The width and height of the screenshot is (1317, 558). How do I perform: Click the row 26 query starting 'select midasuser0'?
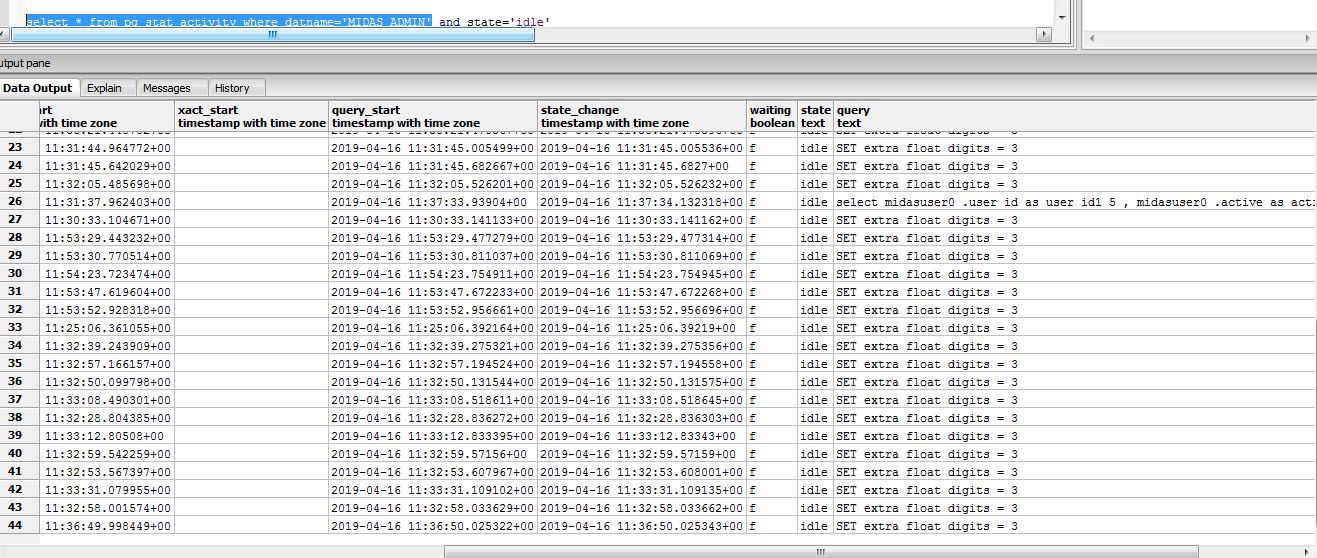coord(1075,201)
